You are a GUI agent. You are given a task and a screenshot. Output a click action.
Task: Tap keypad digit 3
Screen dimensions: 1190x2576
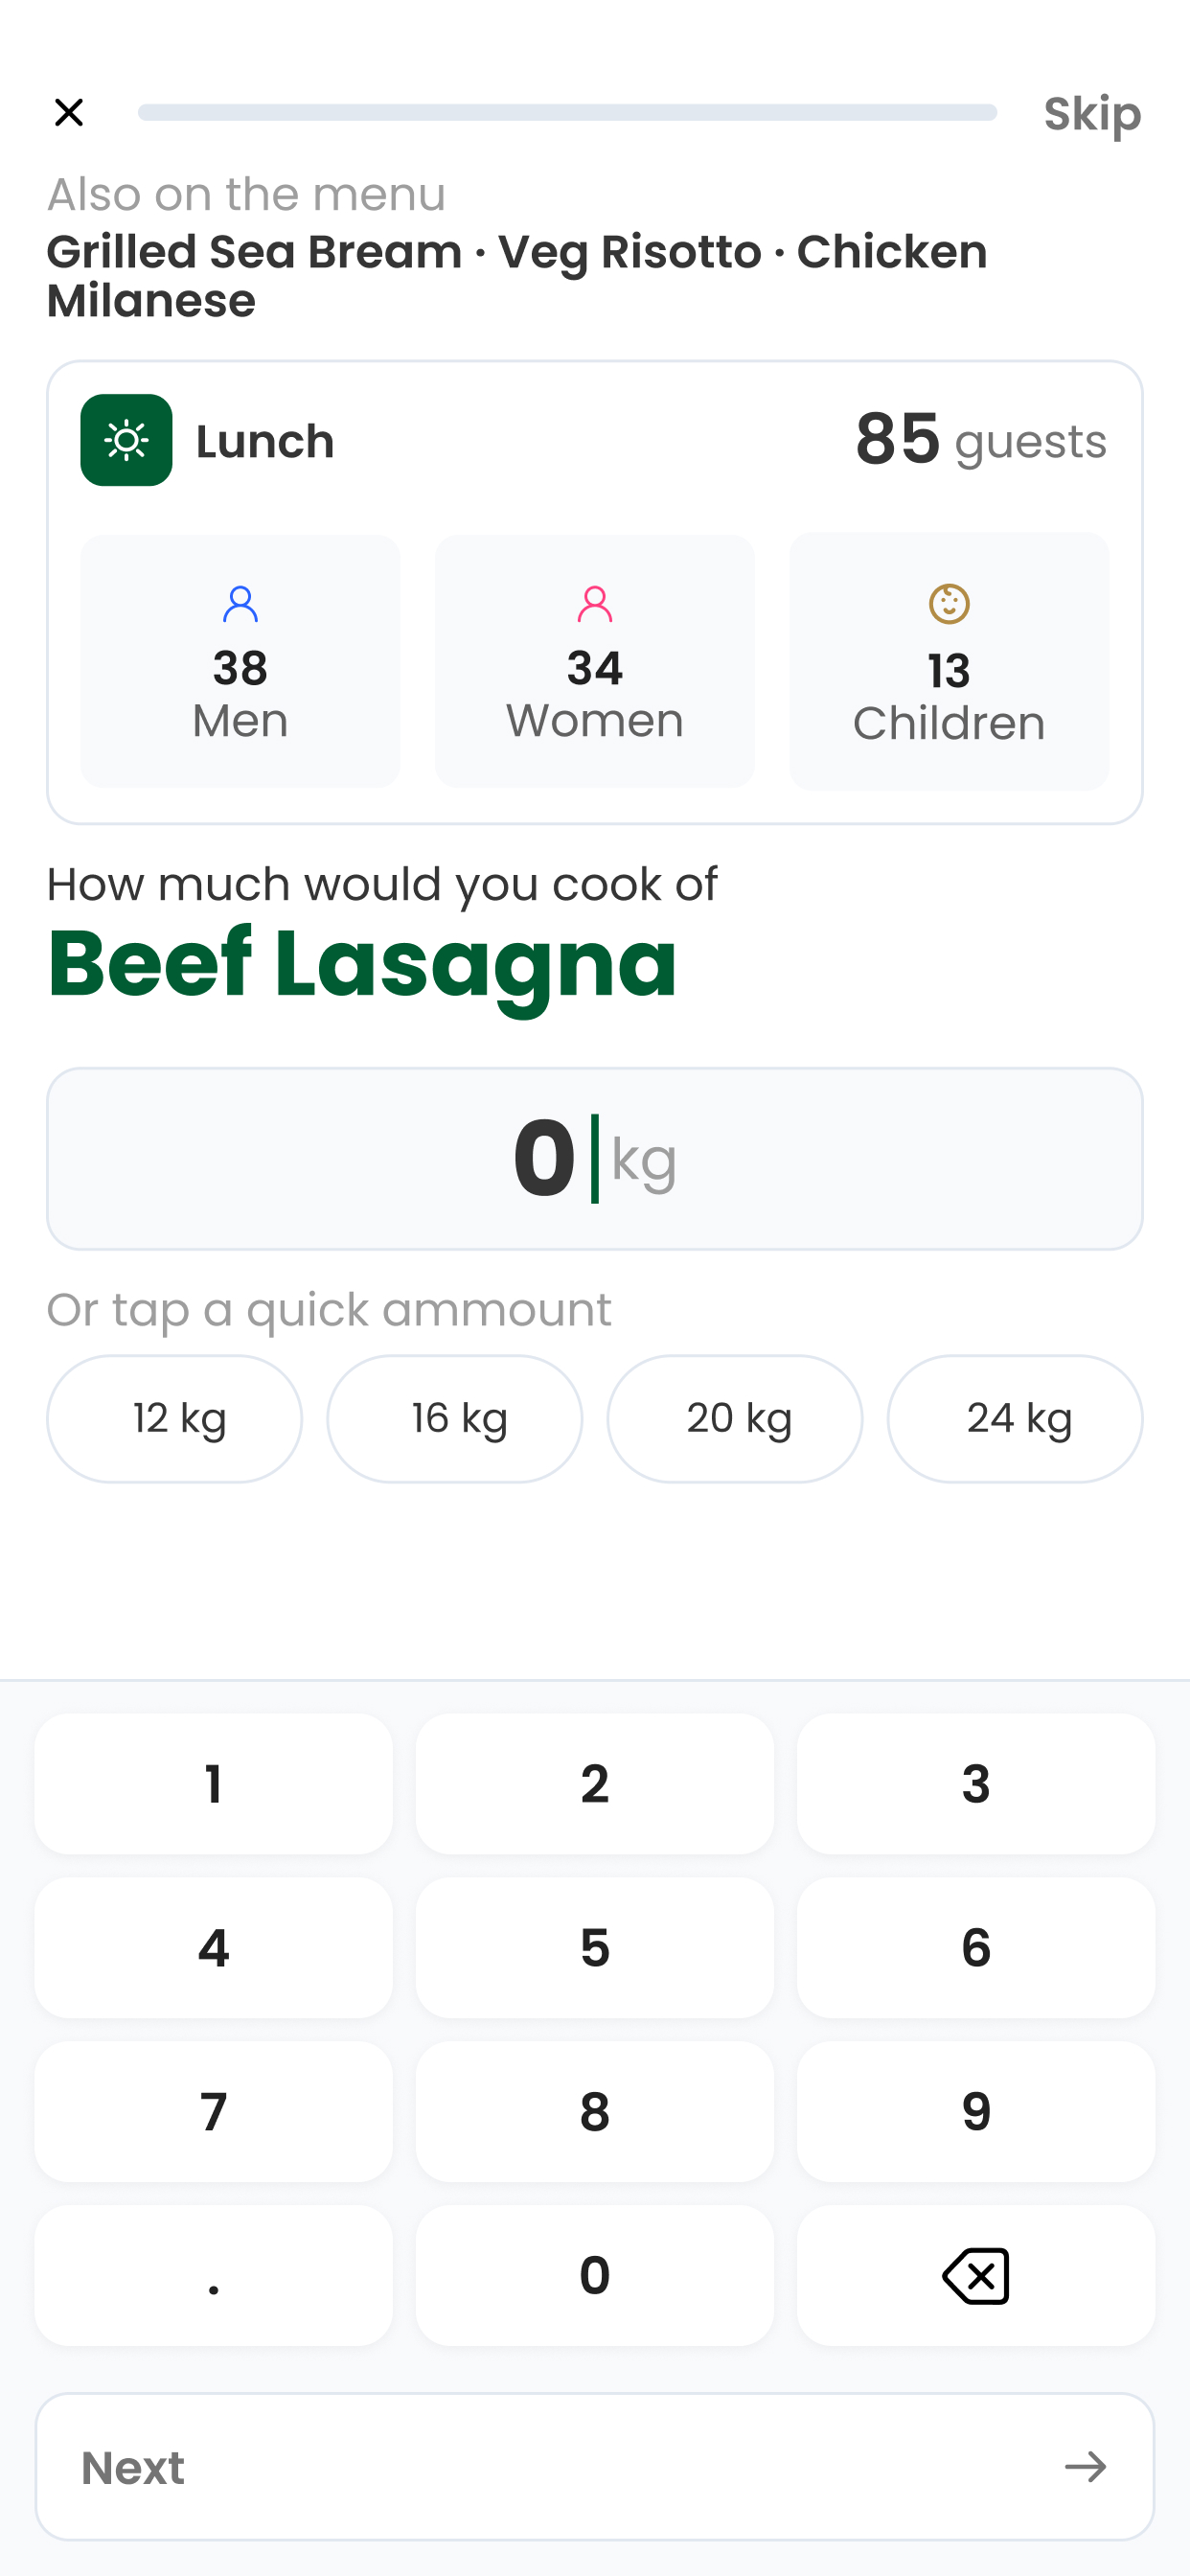(x=976, y=1783)
